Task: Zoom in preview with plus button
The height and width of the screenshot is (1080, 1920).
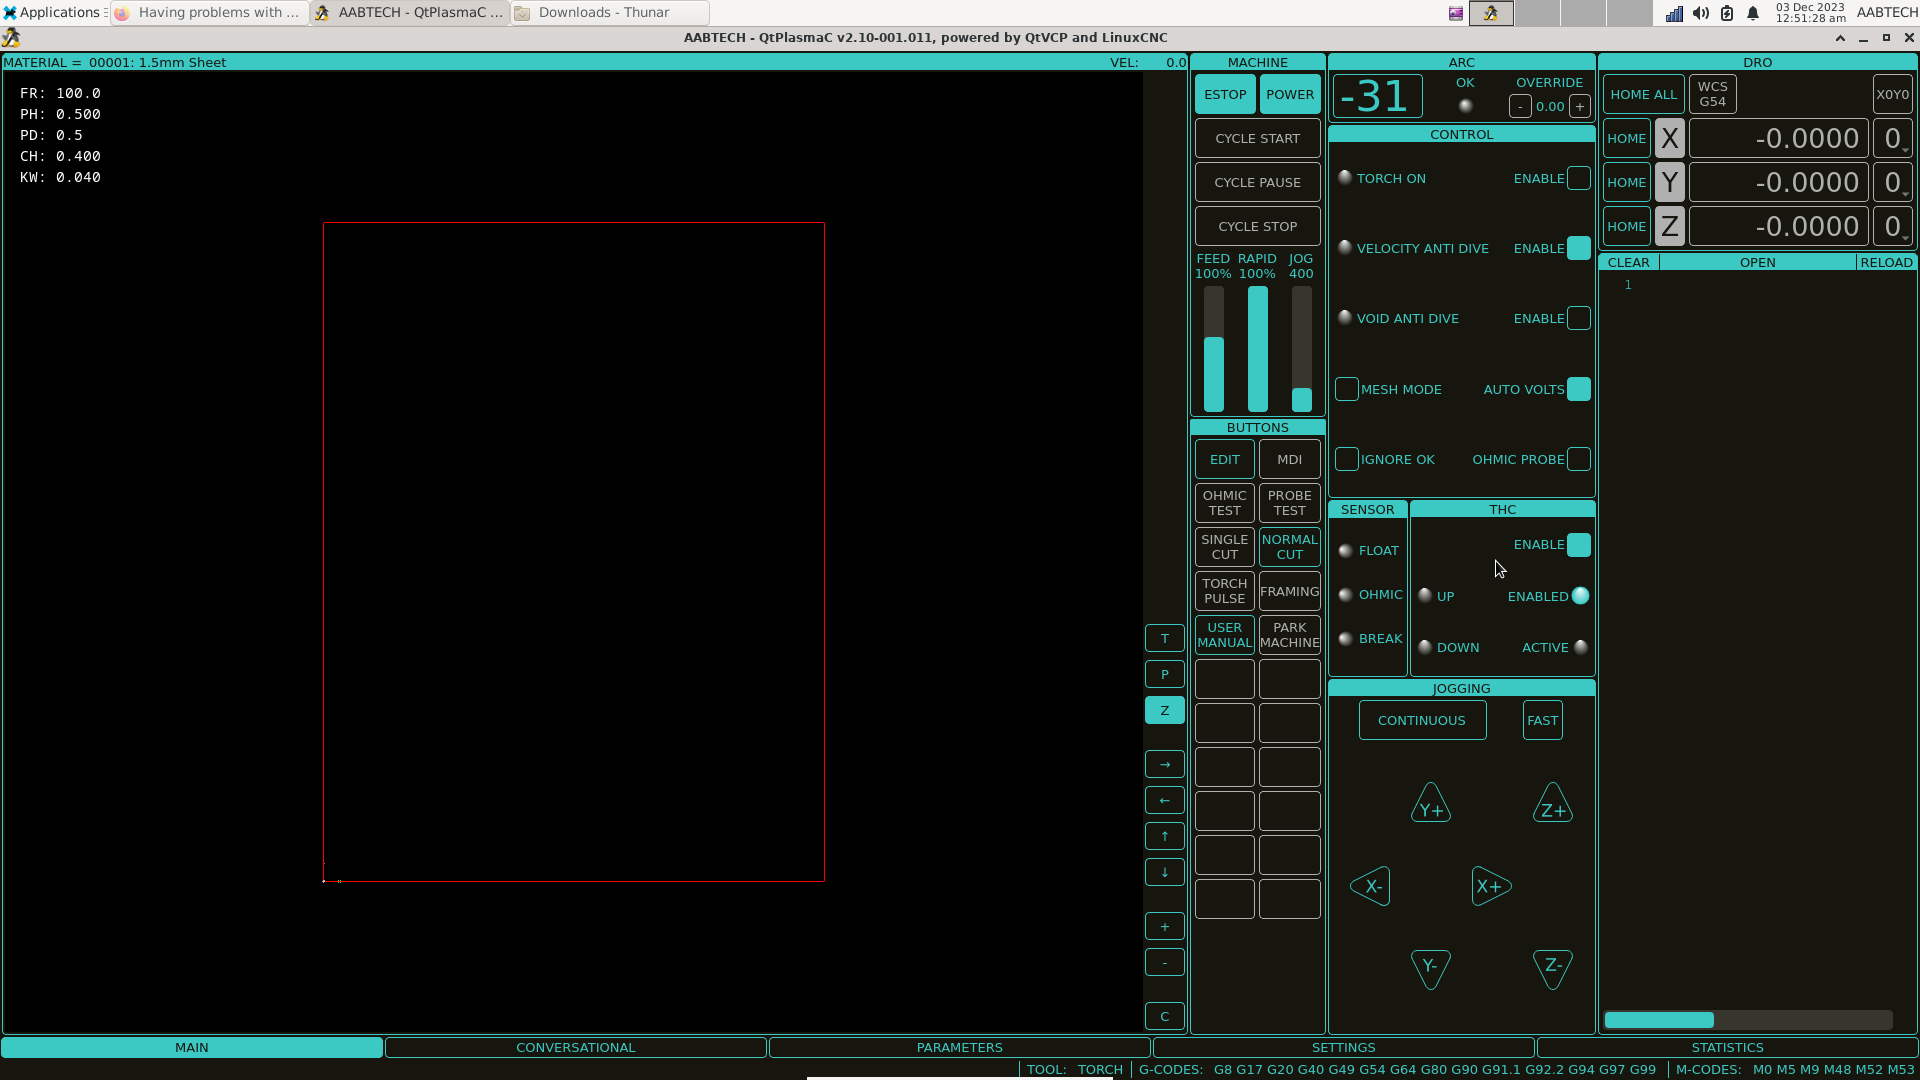Action: pyautogui.click(x=1165, y=926)
